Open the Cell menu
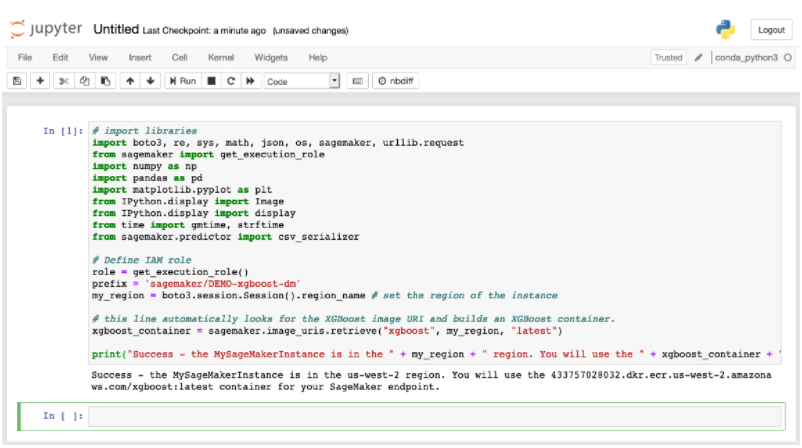The height and width of the screenshot is (448, 802). click(179, 58)
